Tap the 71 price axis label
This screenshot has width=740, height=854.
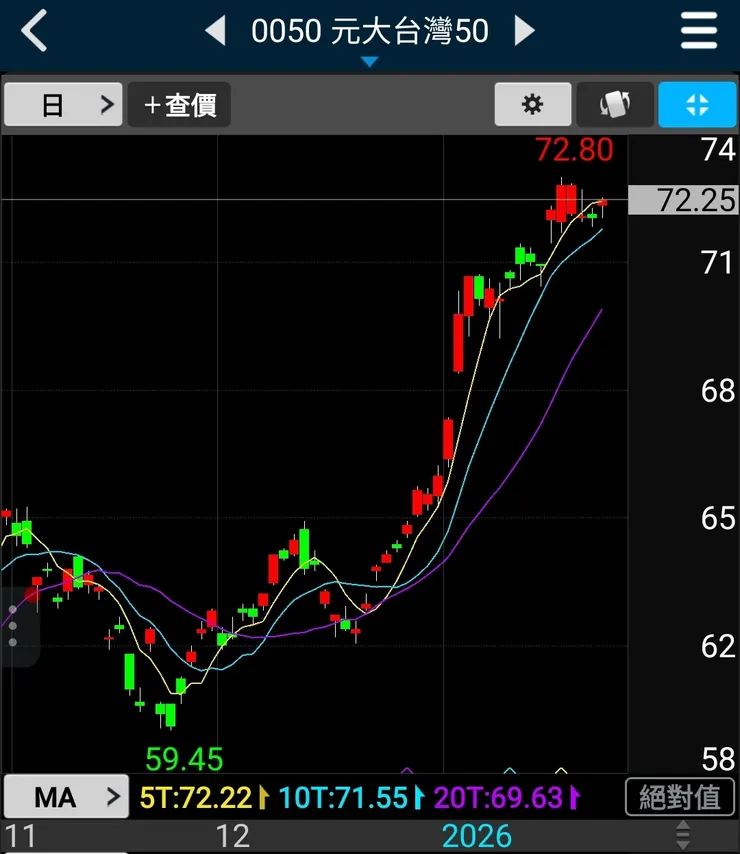click(x=718, y=263)
